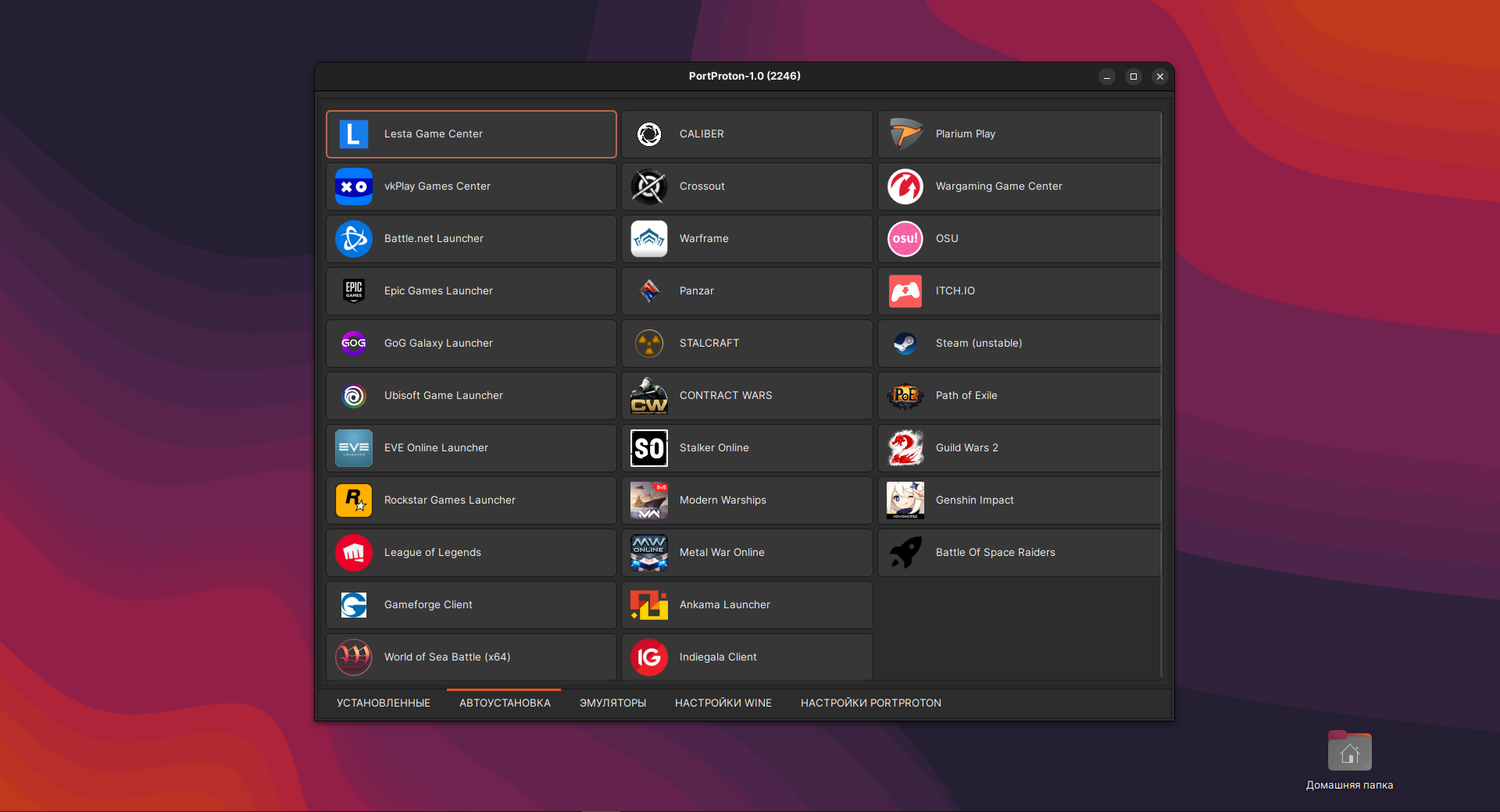
Task: Click the Lesta Game Center blue L icon
Action: click(x=354, y=134)
